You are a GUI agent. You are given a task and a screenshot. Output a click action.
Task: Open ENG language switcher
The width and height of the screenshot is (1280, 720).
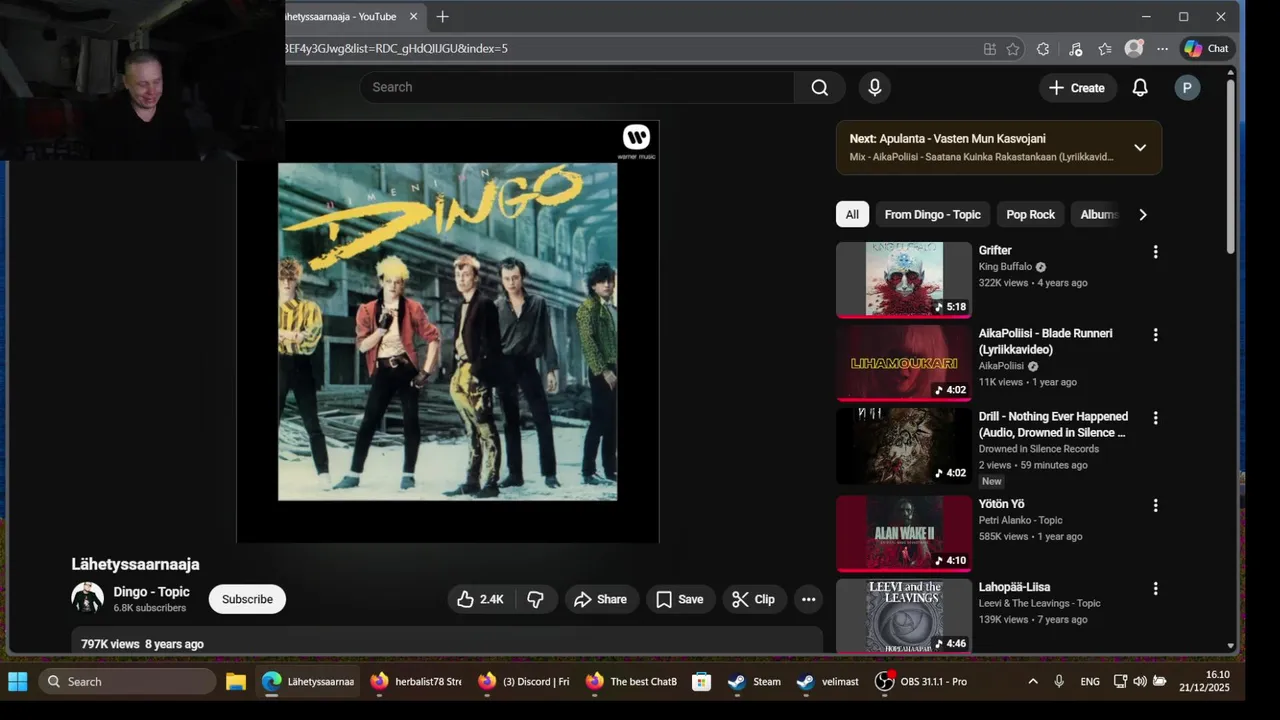click(1090, 682)
